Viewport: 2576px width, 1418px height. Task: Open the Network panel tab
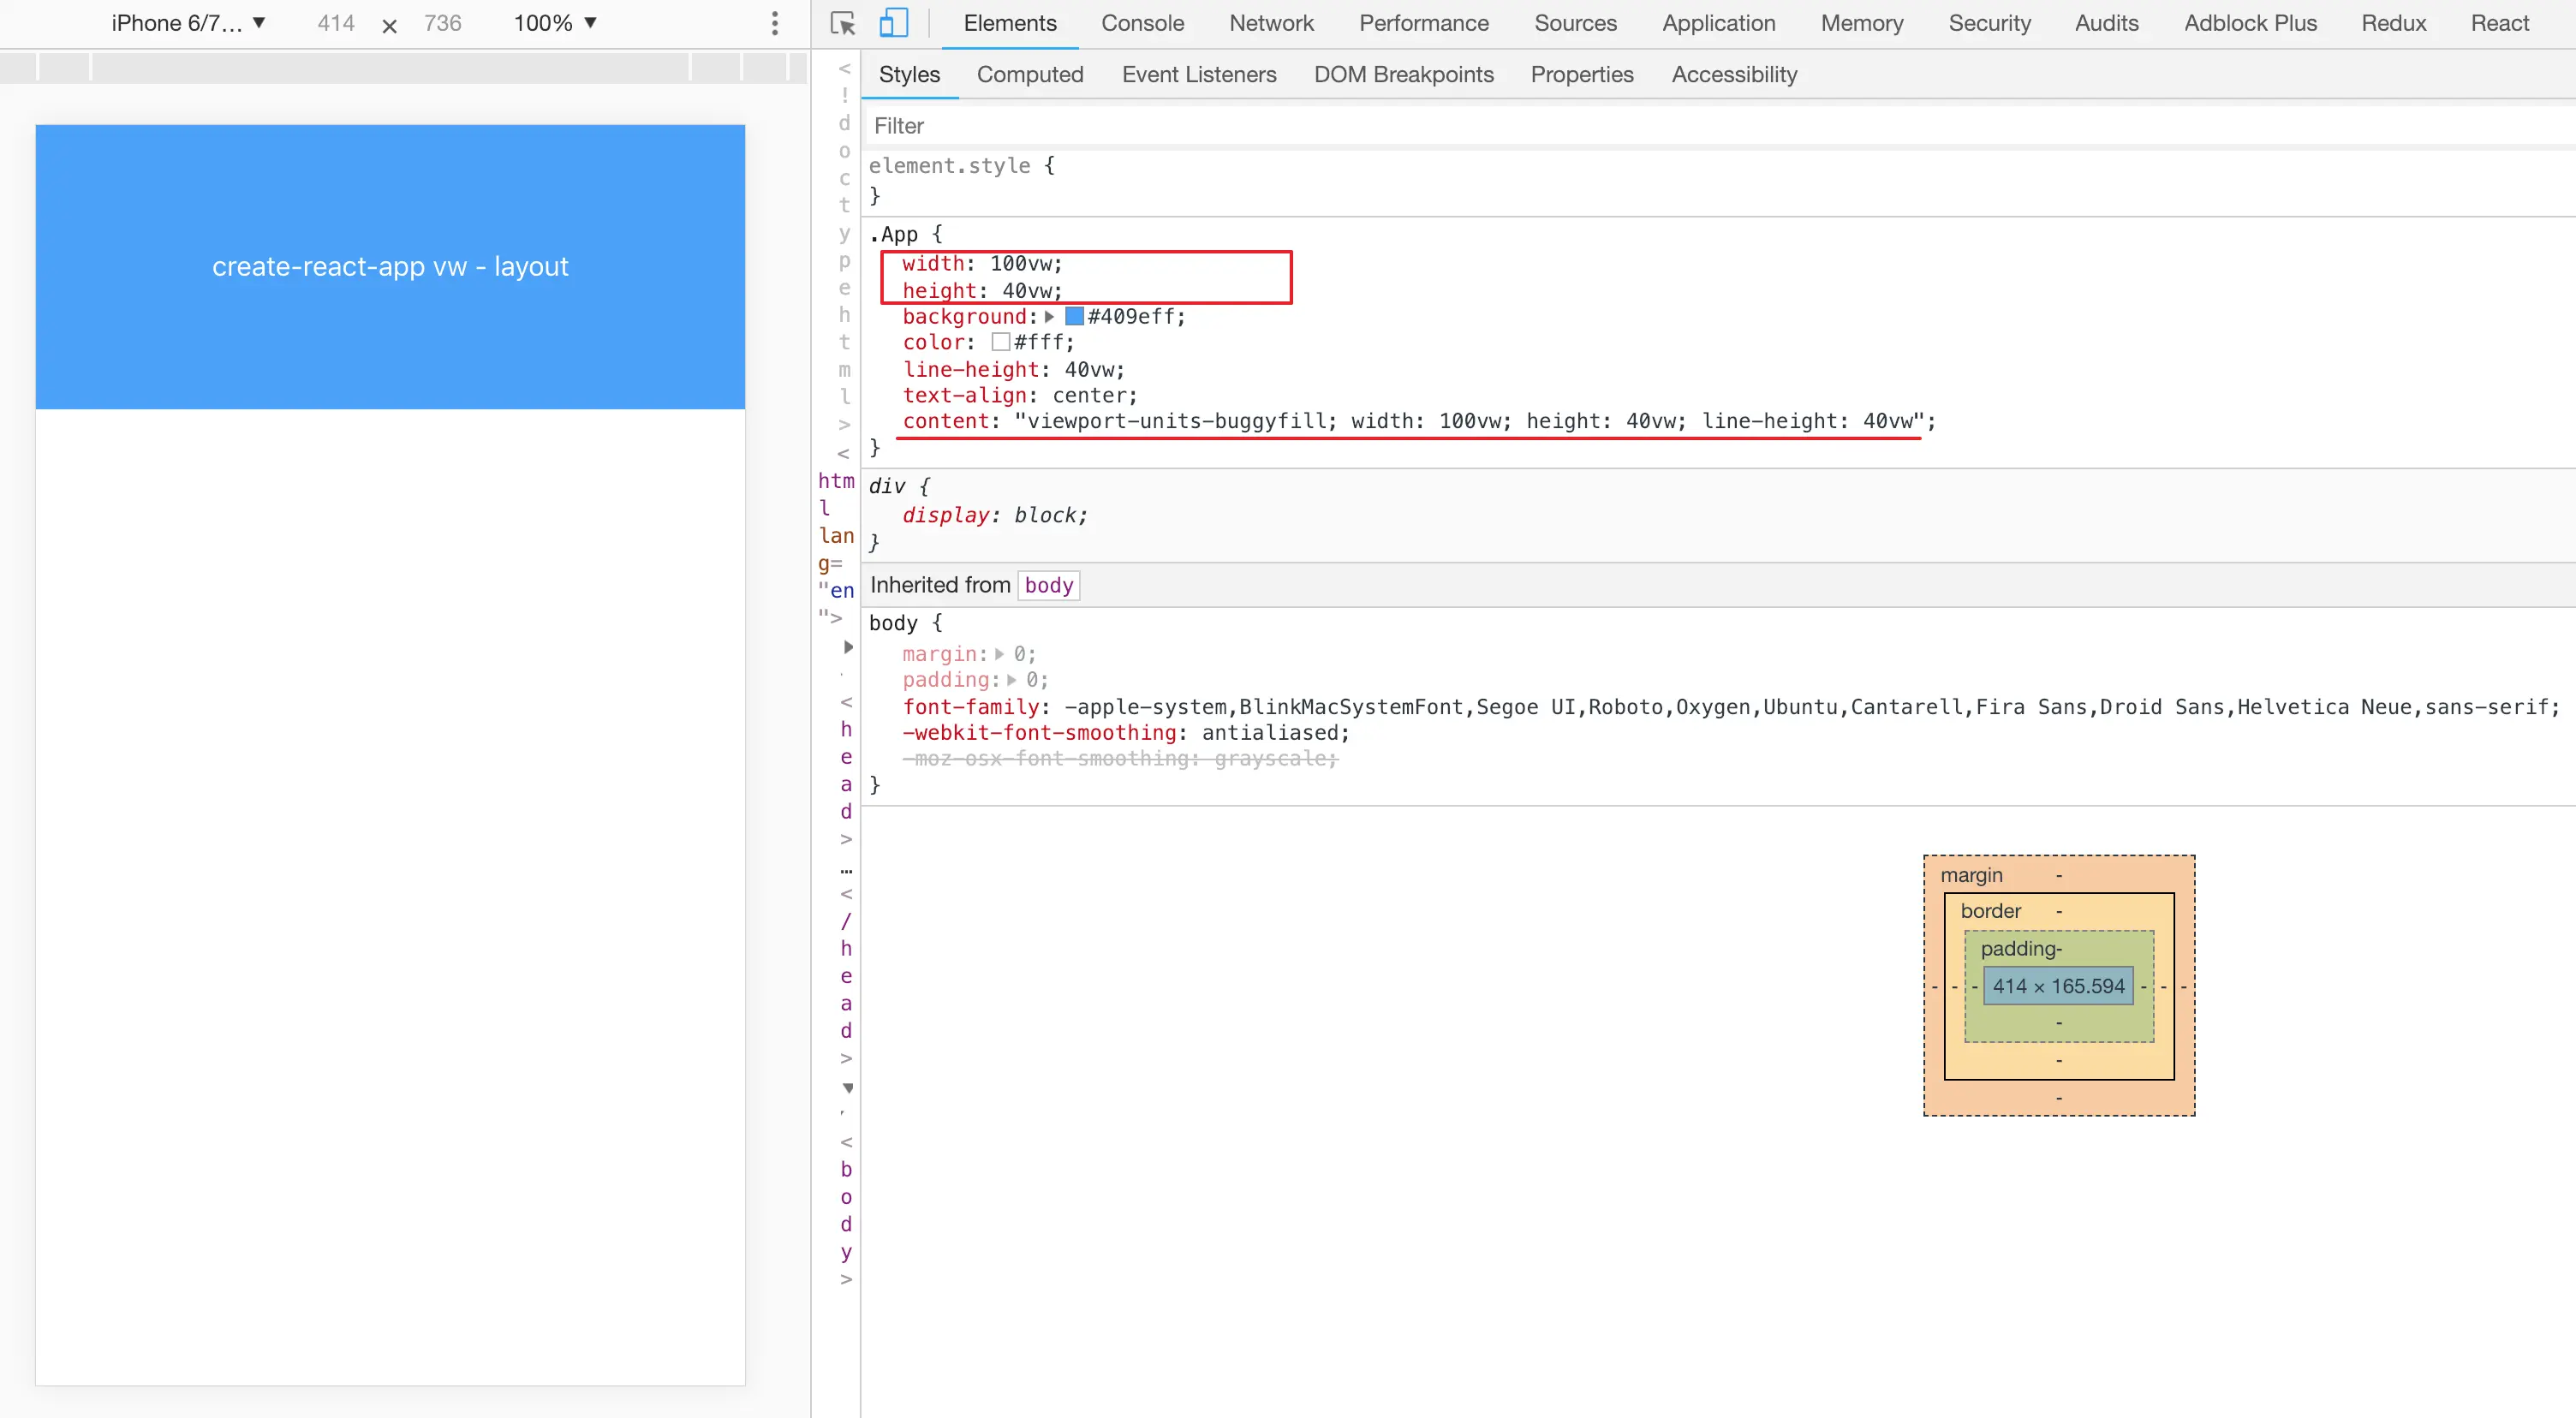[x=1271, y=23]
